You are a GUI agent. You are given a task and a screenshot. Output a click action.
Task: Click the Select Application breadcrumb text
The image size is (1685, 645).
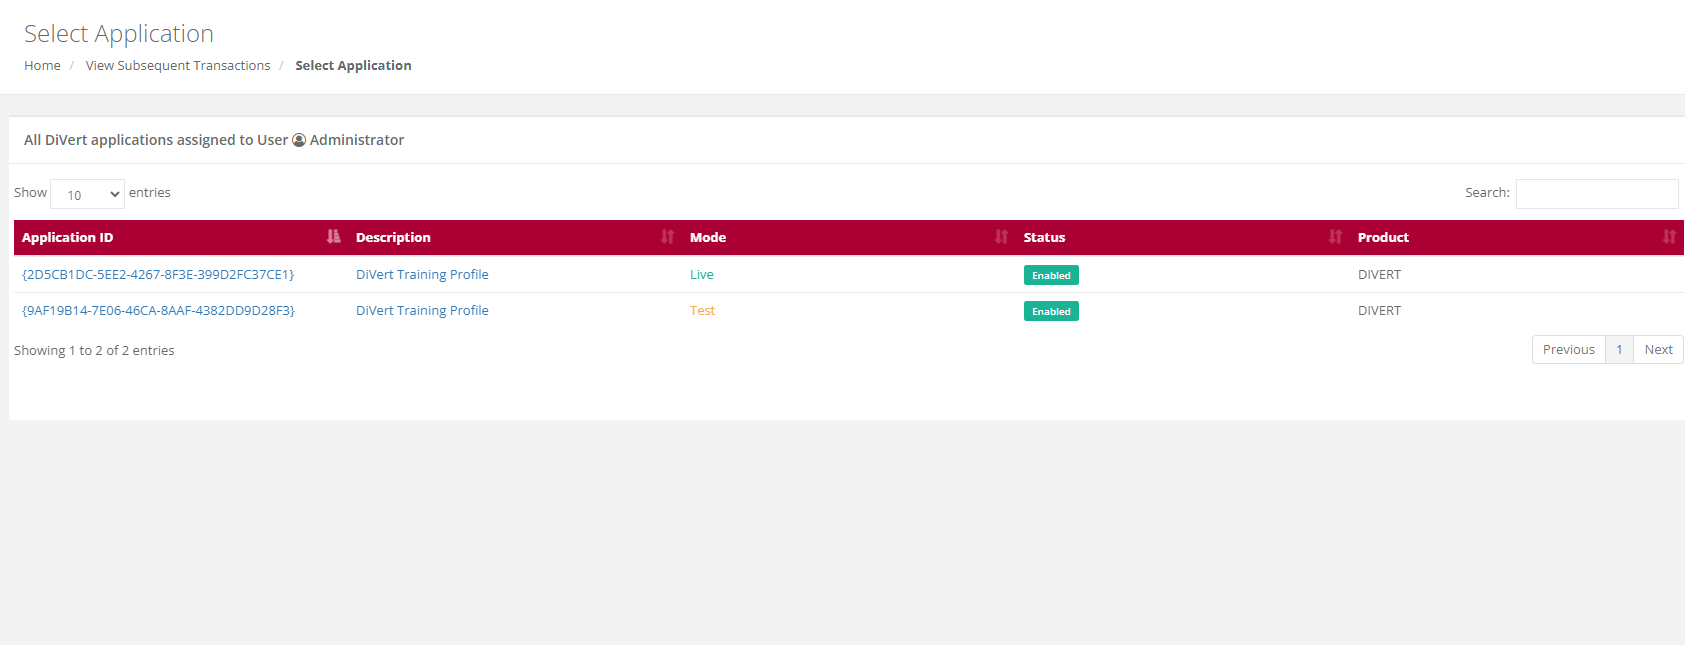click(353, 66)
